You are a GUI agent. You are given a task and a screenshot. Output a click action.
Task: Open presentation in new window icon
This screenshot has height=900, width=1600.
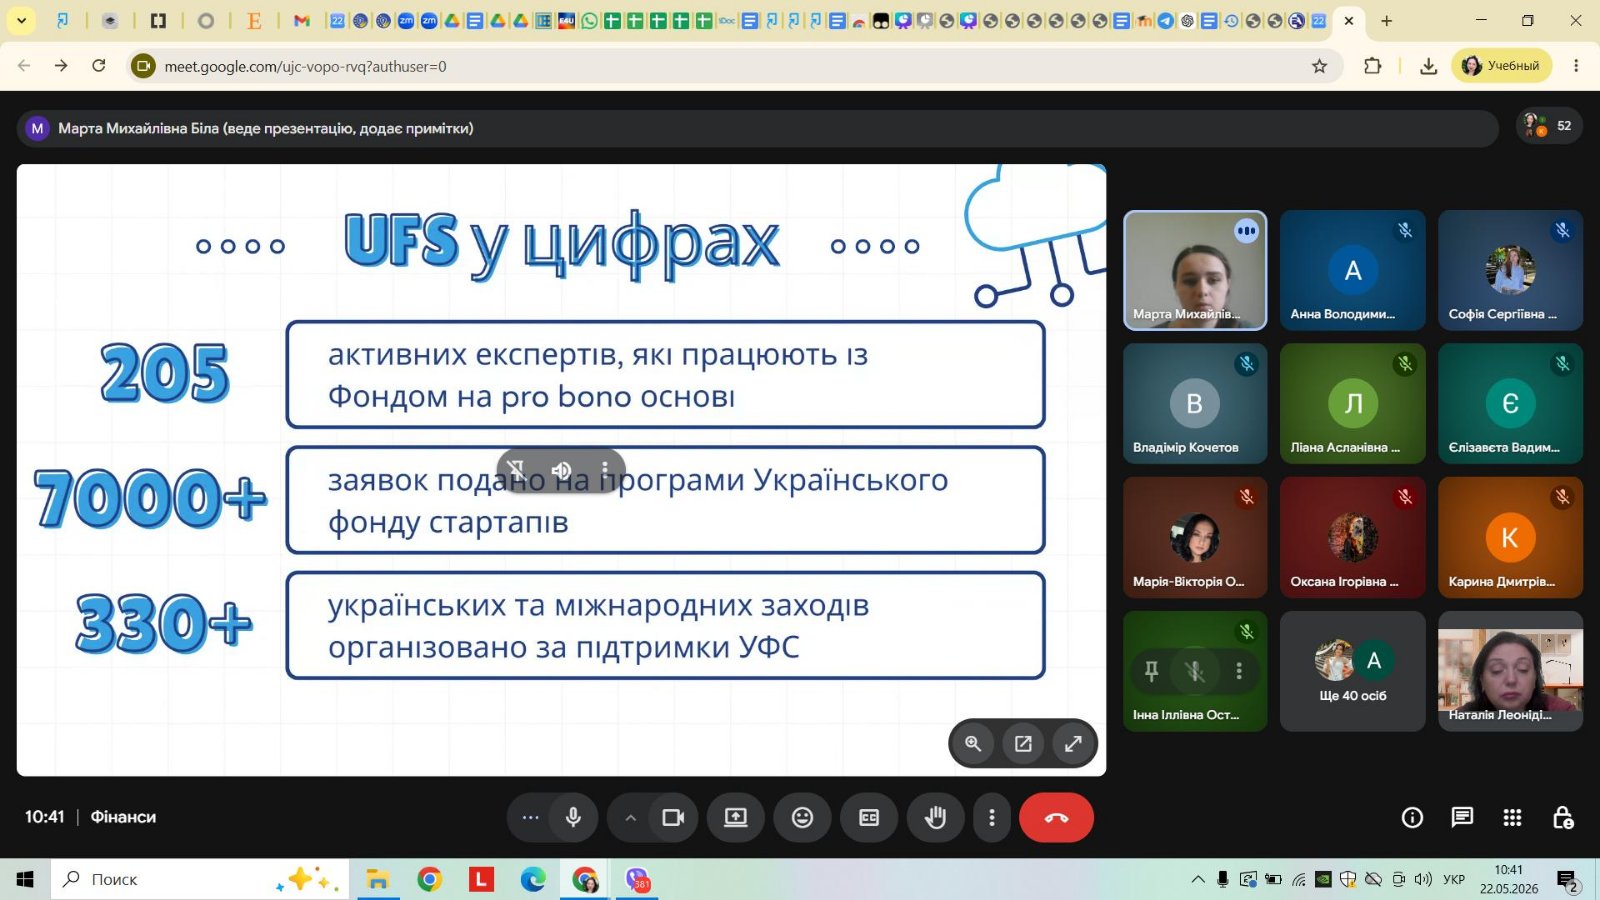[x=1023, y=743]
